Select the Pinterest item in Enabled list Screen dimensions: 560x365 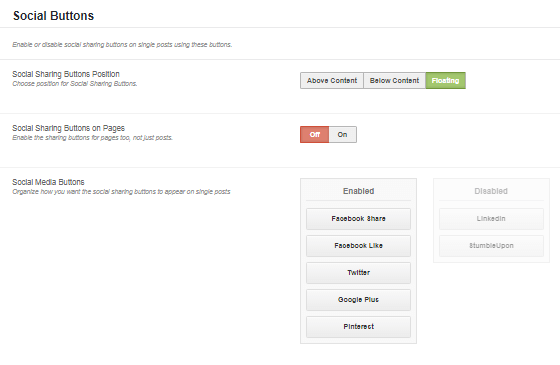pos(358,327)
